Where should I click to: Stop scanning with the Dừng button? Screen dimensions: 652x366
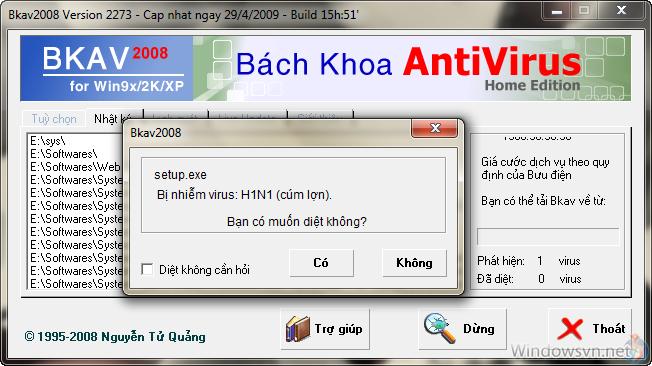point(462,329)
